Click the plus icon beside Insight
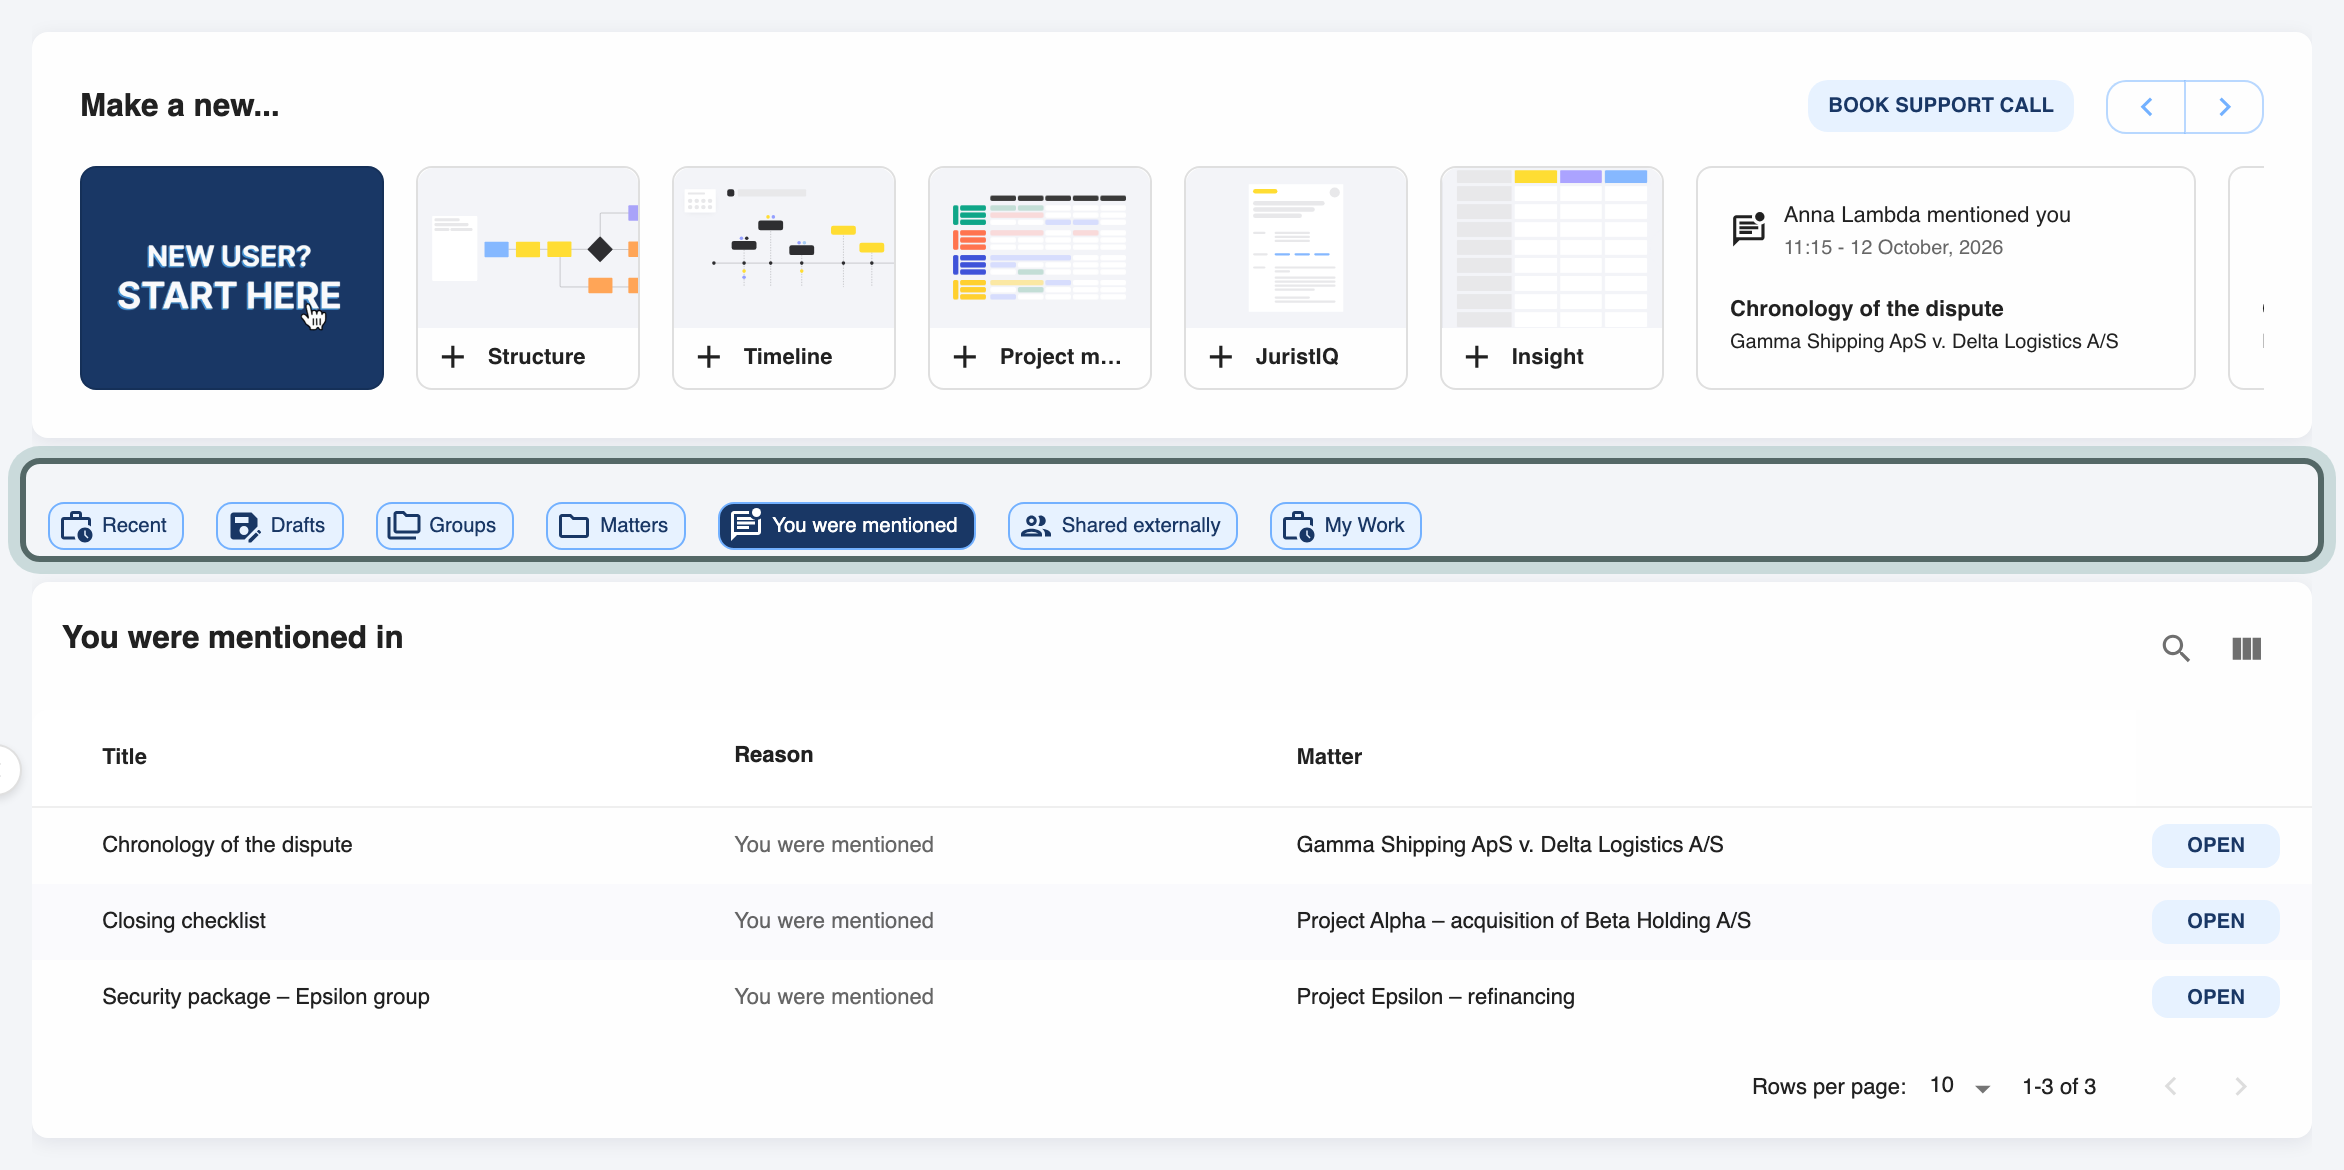 pos(1477,357)
